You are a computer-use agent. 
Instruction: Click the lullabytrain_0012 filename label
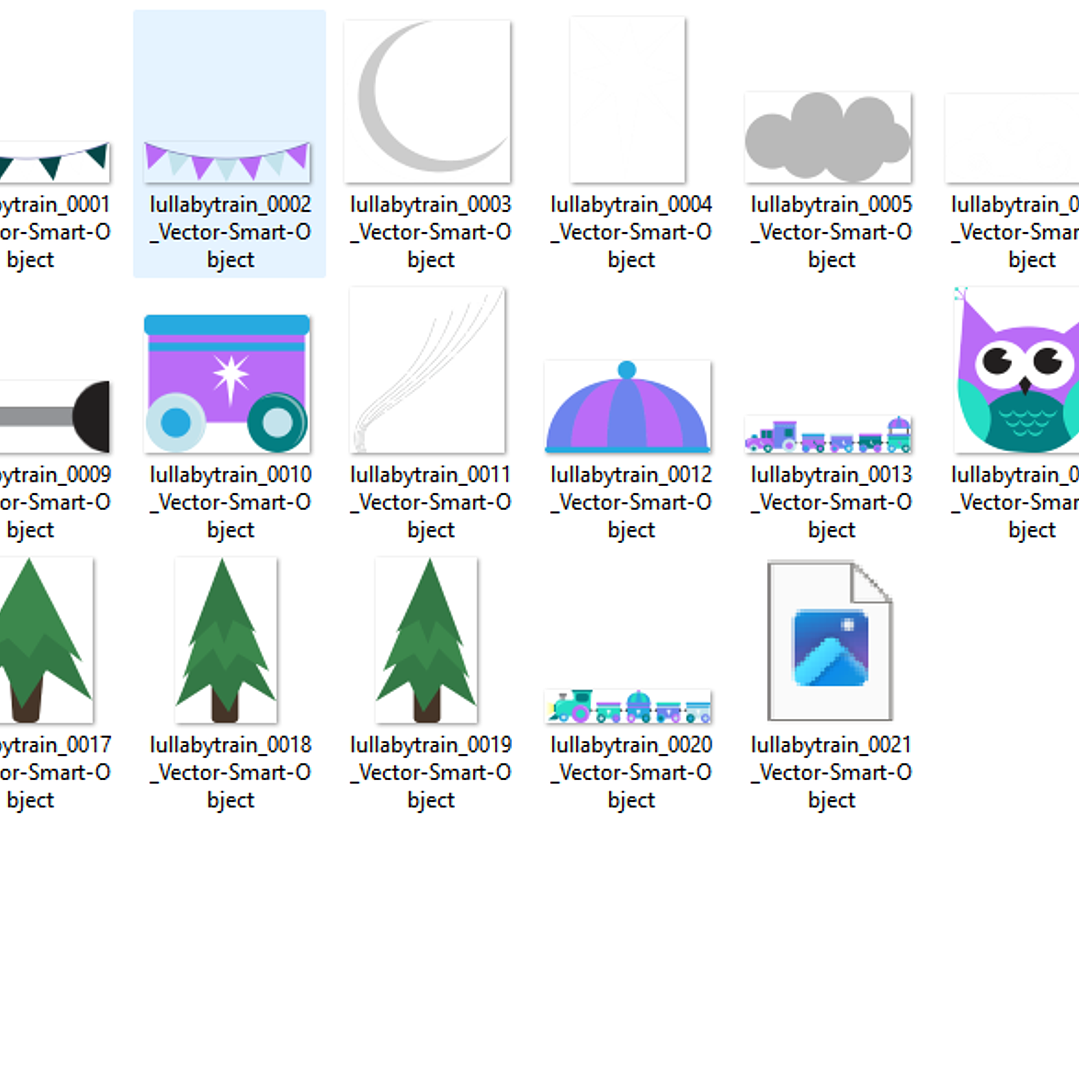631,502
